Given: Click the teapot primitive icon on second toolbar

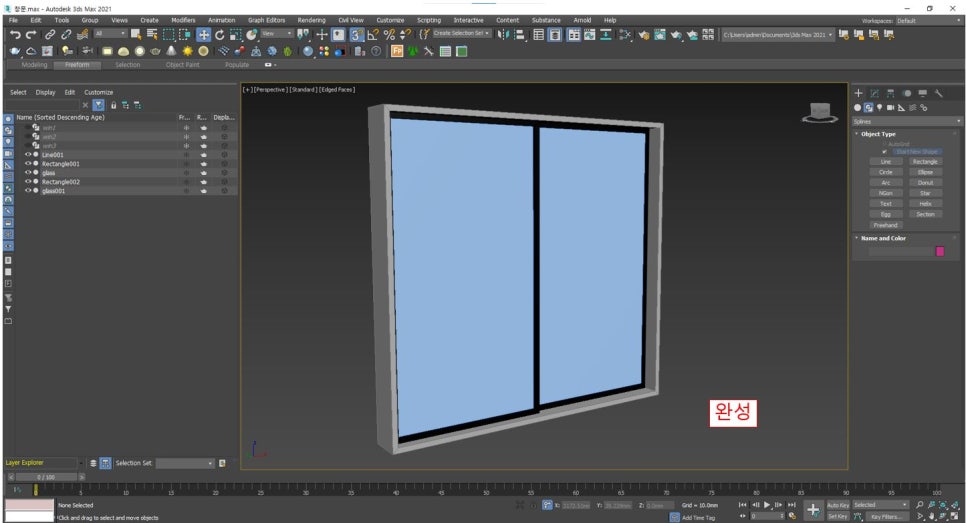Looking at the screenshot, I should [x=155, y=51].
